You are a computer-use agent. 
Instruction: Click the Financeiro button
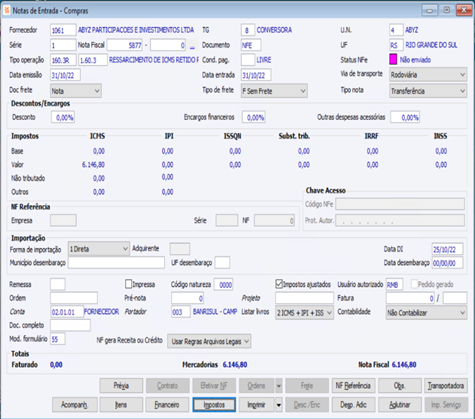coord(167,405)
